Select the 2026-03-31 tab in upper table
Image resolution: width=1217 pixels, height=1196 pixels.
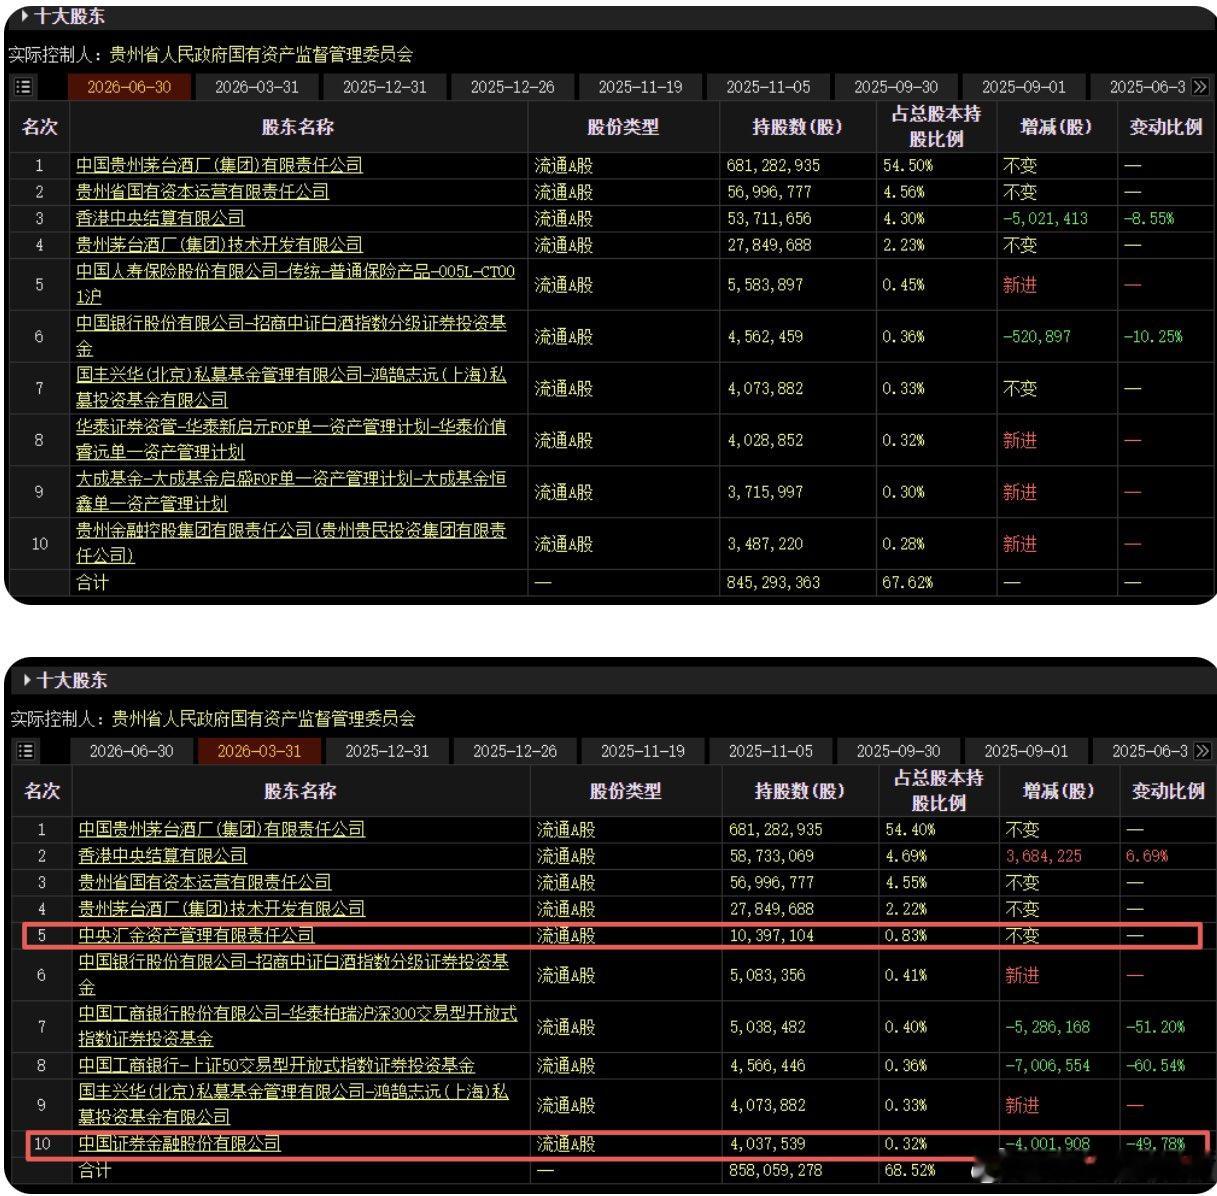[x=257, y=87]
